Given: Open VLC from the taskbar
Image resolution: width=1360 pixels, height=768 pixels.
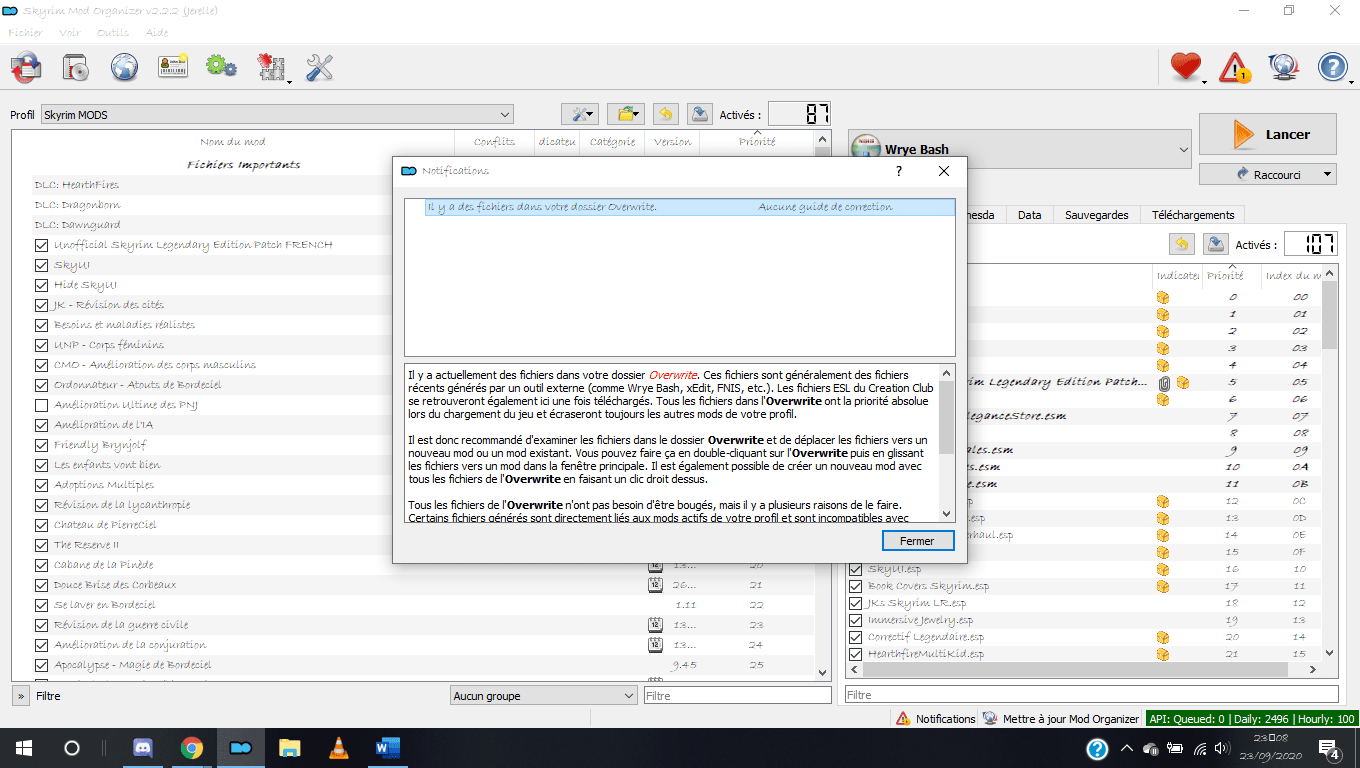Looking at the screenshot, I should 339,748.
